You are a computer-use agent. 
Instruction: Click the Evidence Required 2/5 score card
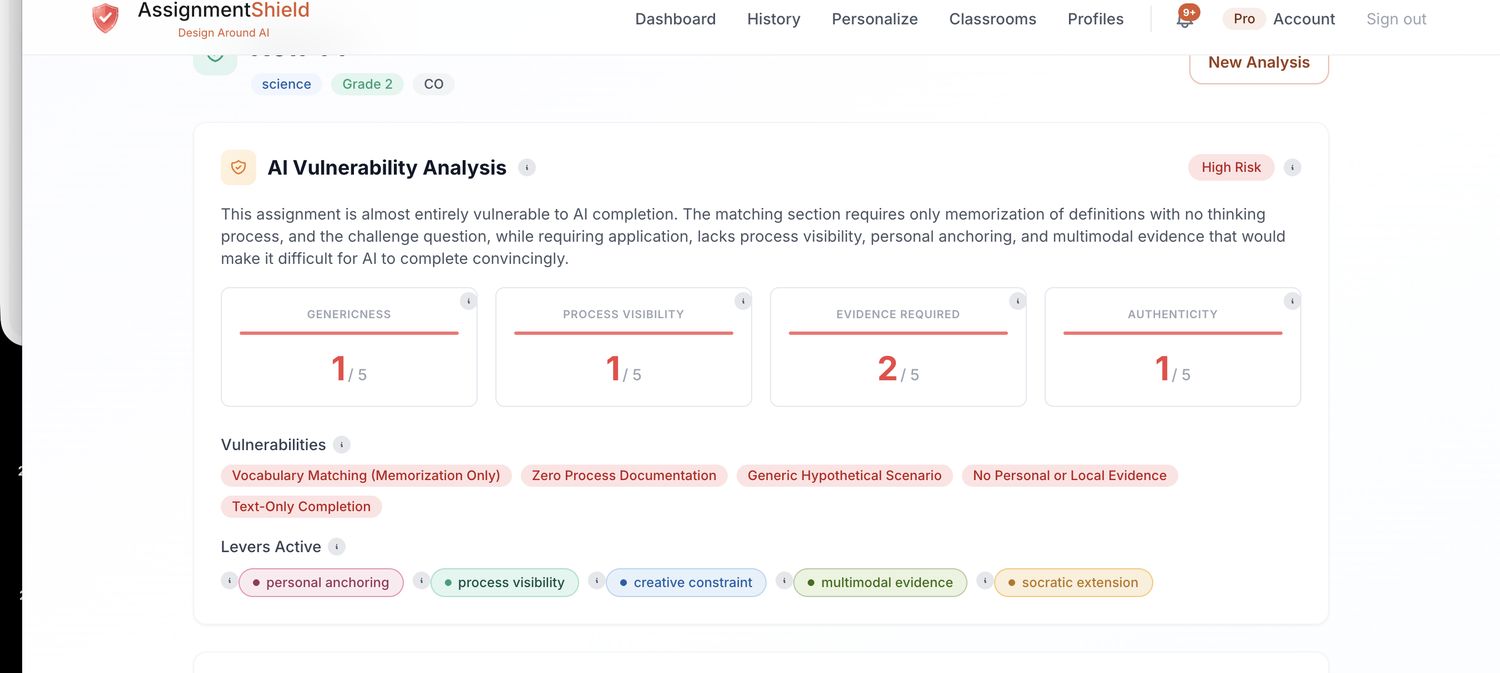898,347
